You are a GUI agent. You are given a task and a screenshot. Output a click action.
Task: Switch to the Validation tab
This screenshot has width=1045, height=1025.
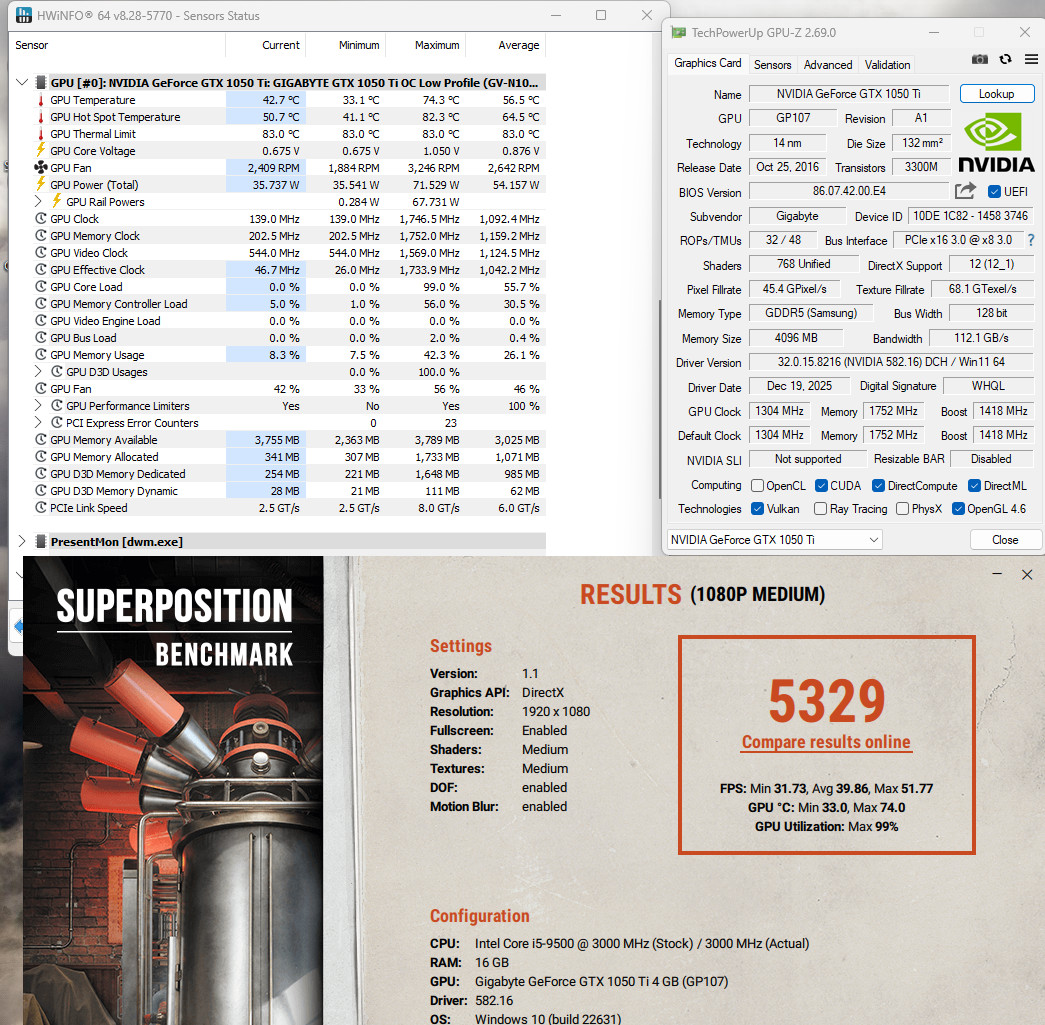coord(887,65)
